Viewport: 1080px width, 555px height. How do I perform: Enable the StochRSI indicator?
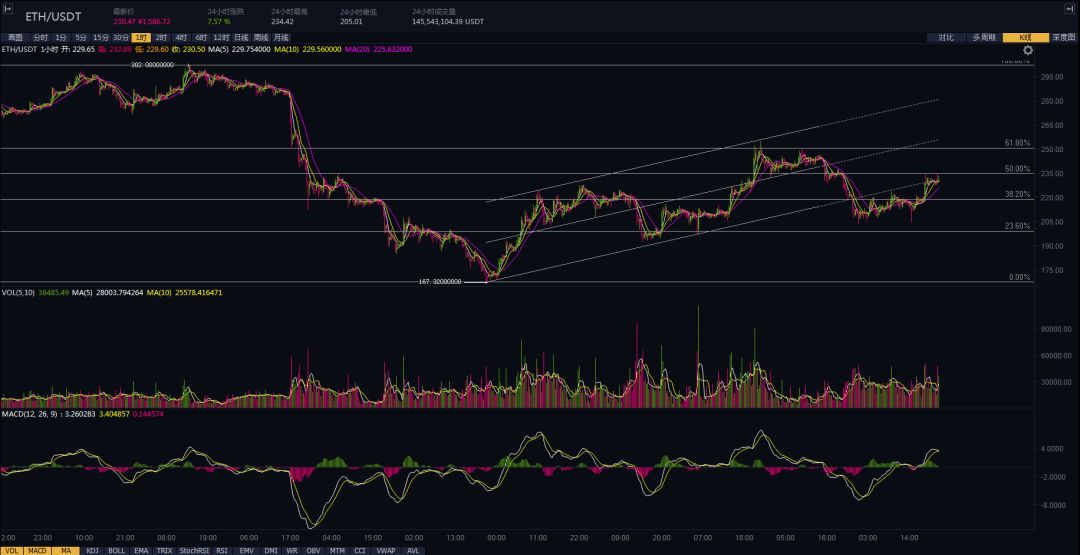pos(194,551)
